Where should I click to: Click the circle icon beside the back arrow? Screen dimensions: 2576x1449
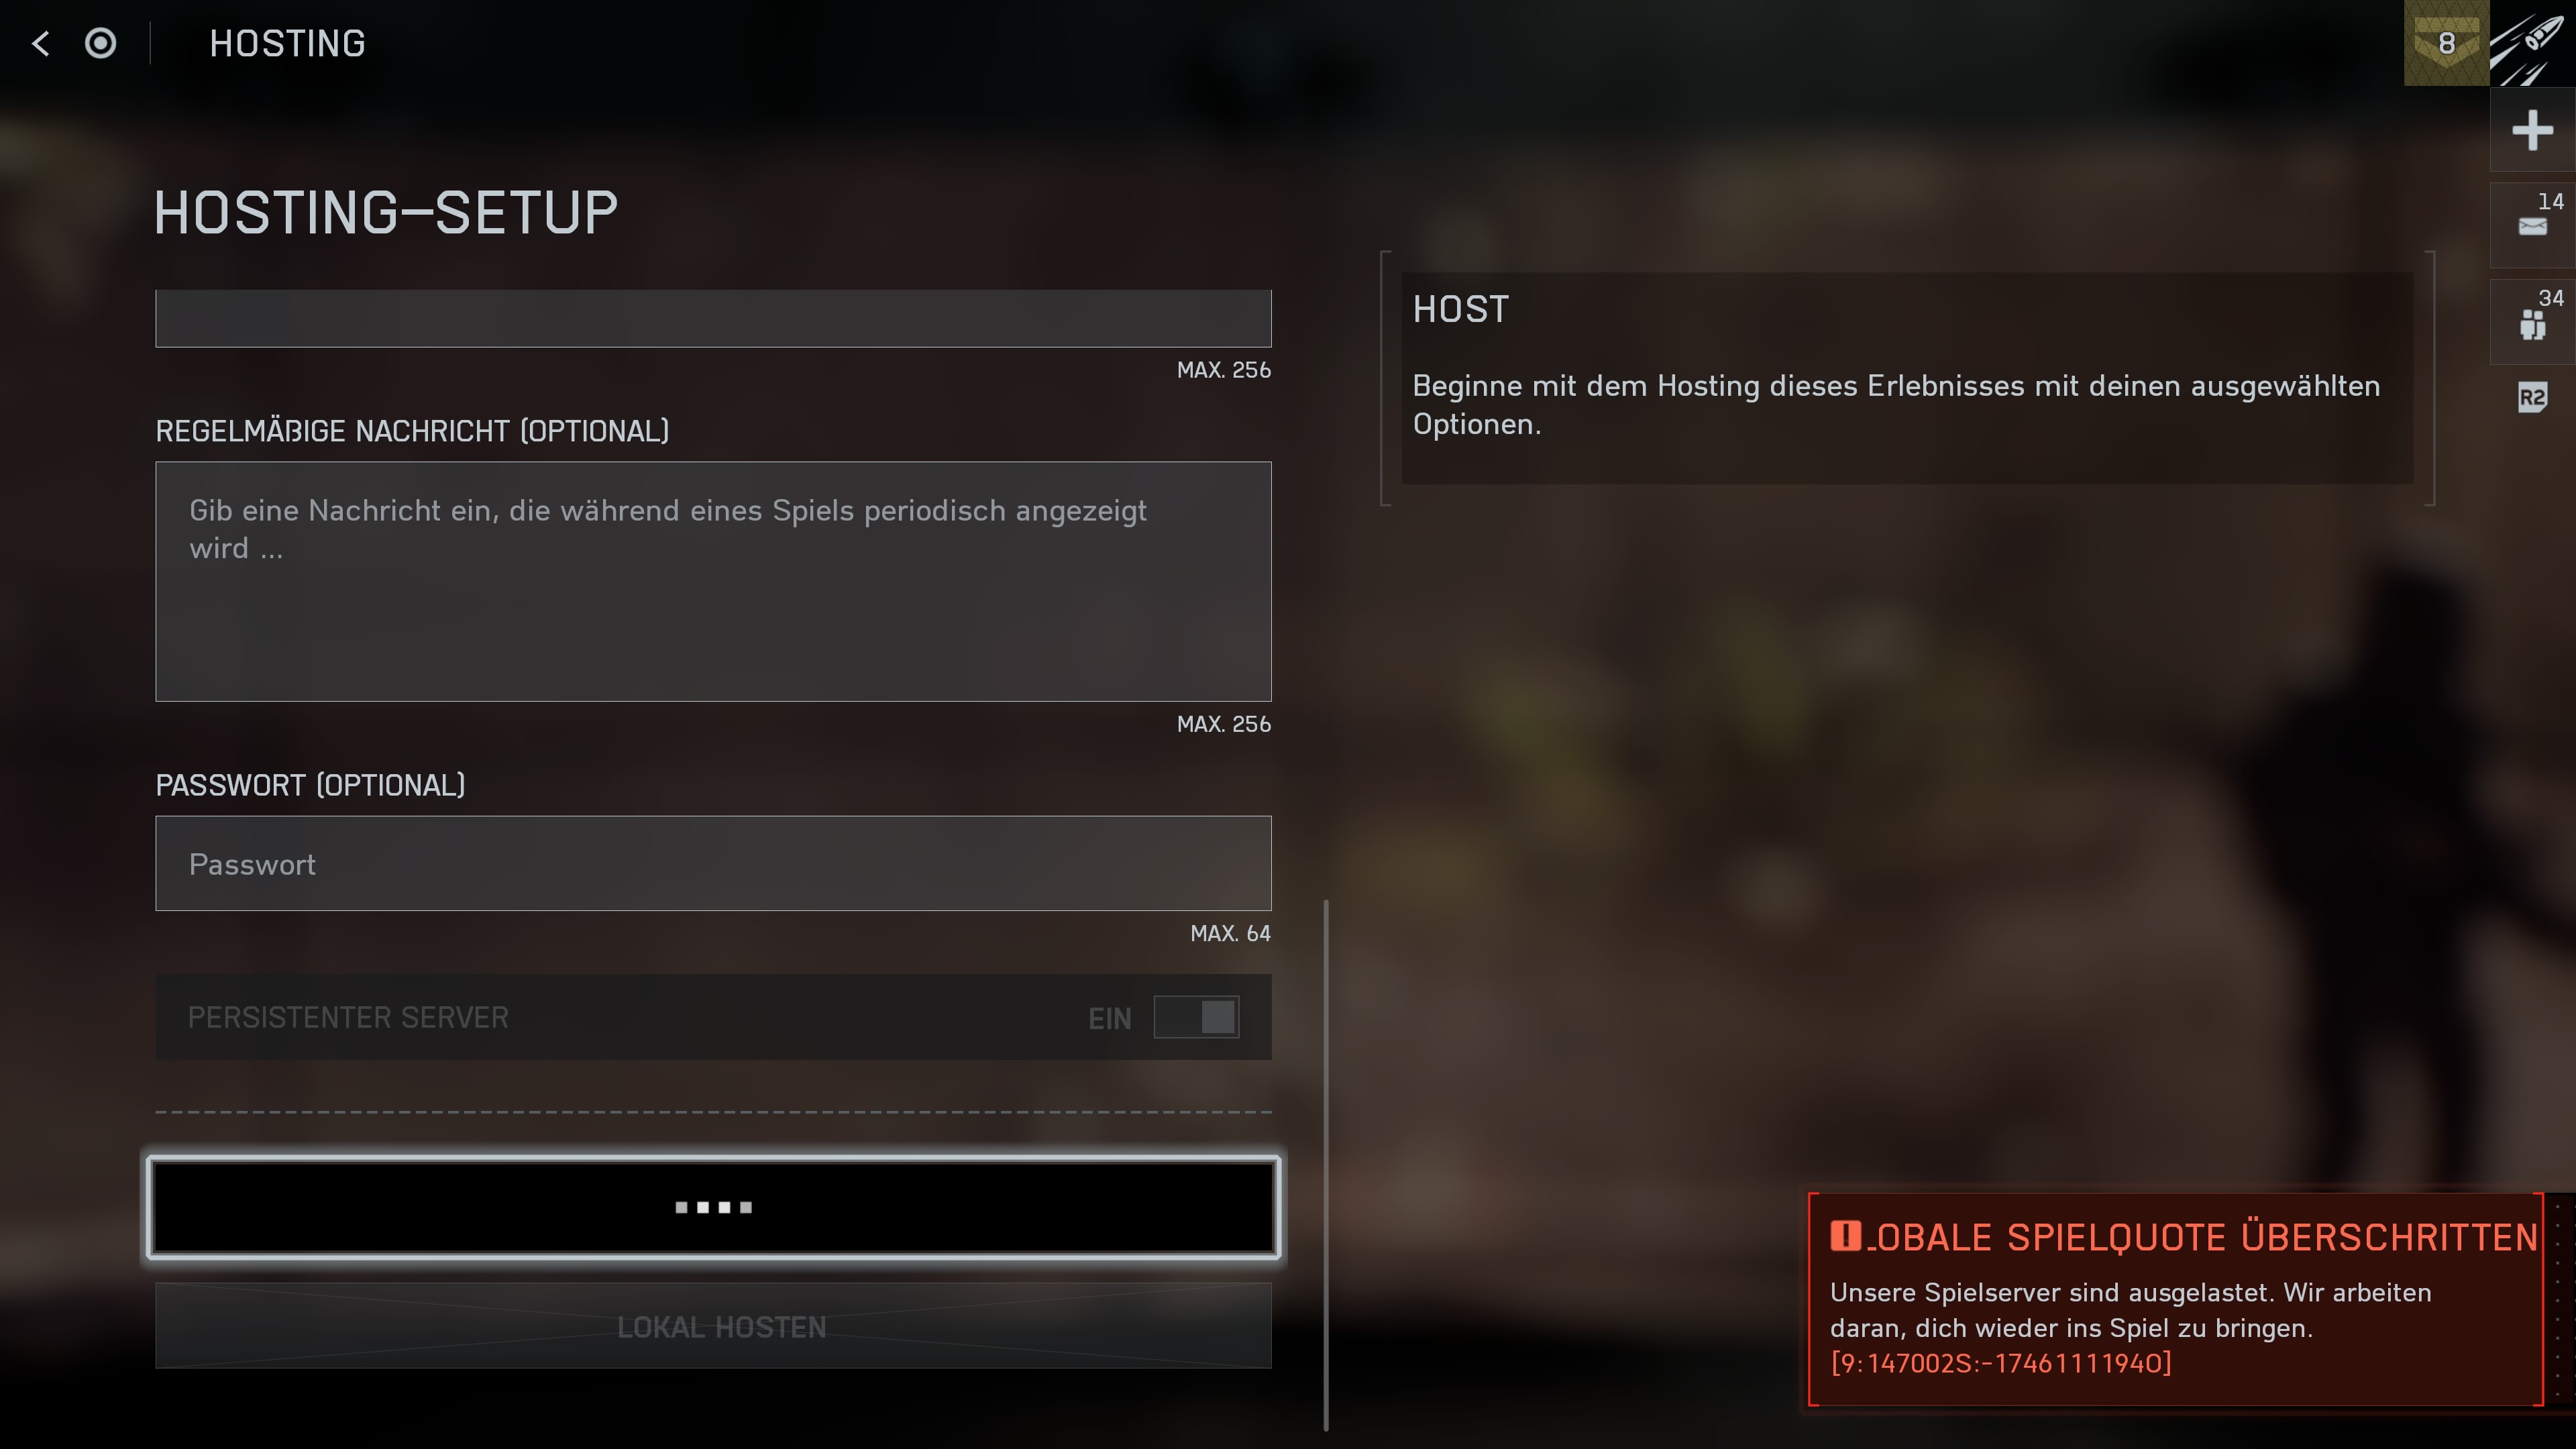(100, 43)
